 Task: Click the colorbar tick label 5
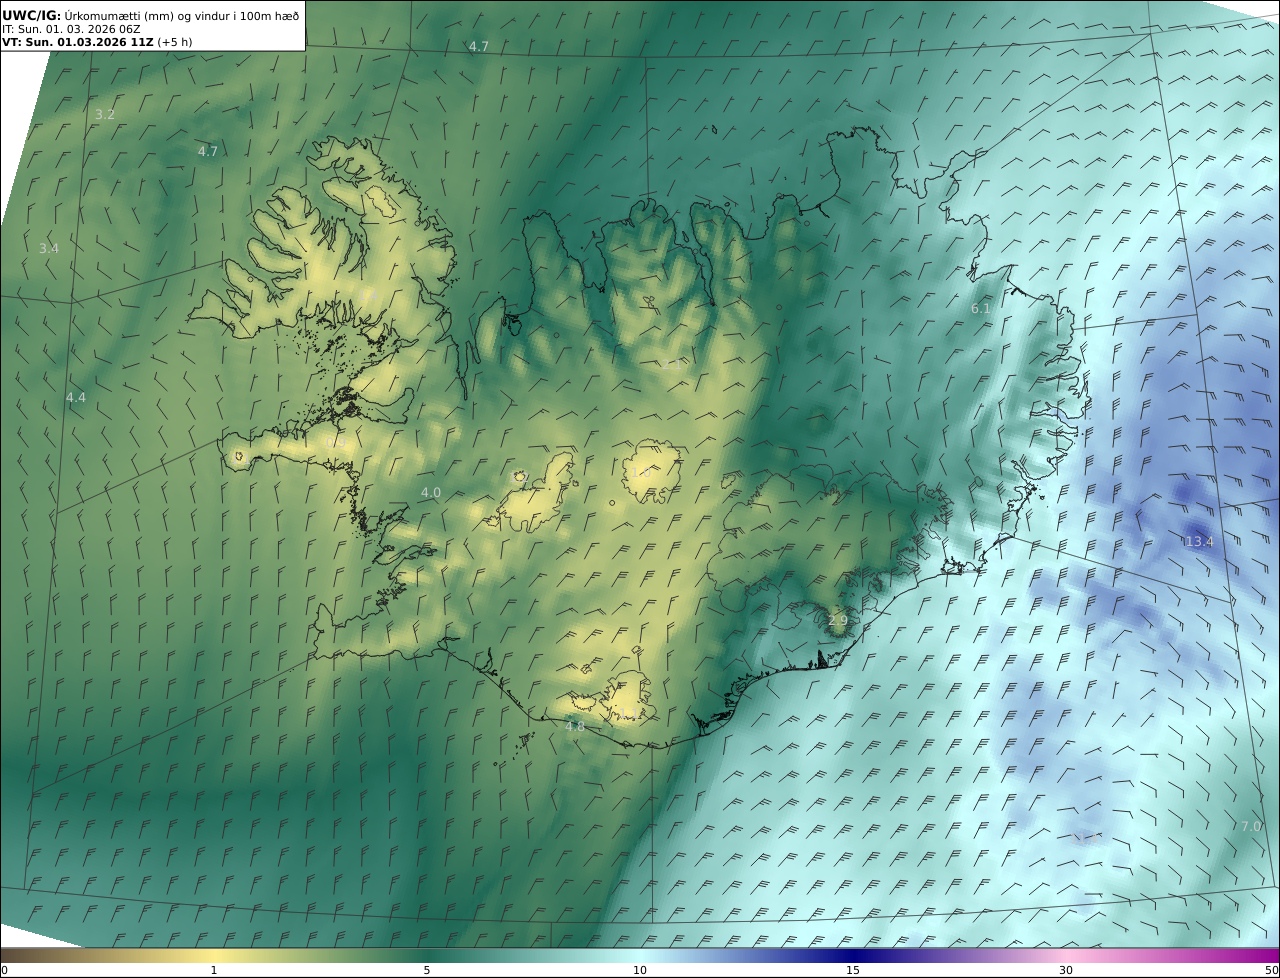point(427,970)
